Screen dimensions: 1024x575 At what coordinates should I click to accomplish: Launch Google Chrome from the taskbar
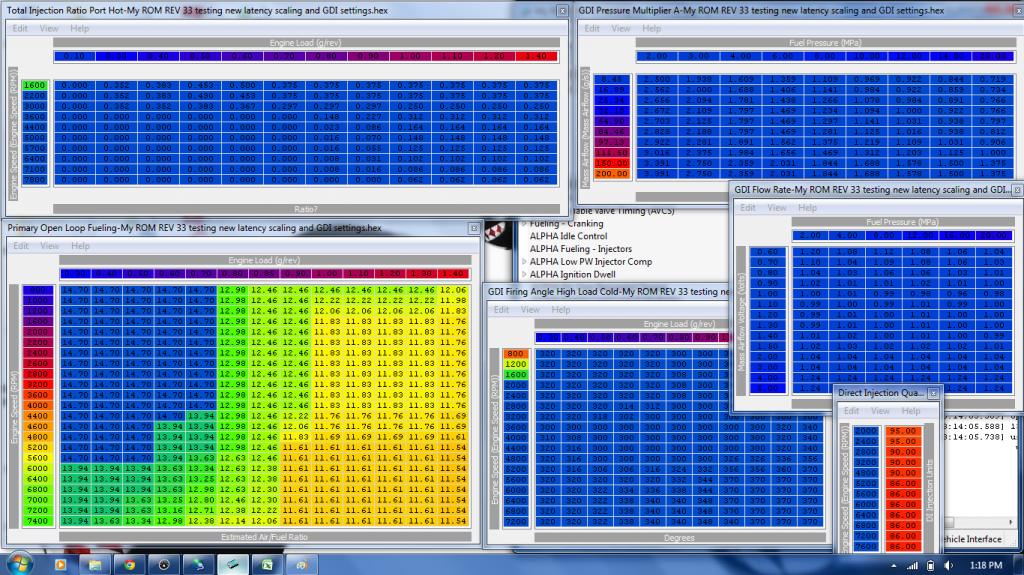129,564
